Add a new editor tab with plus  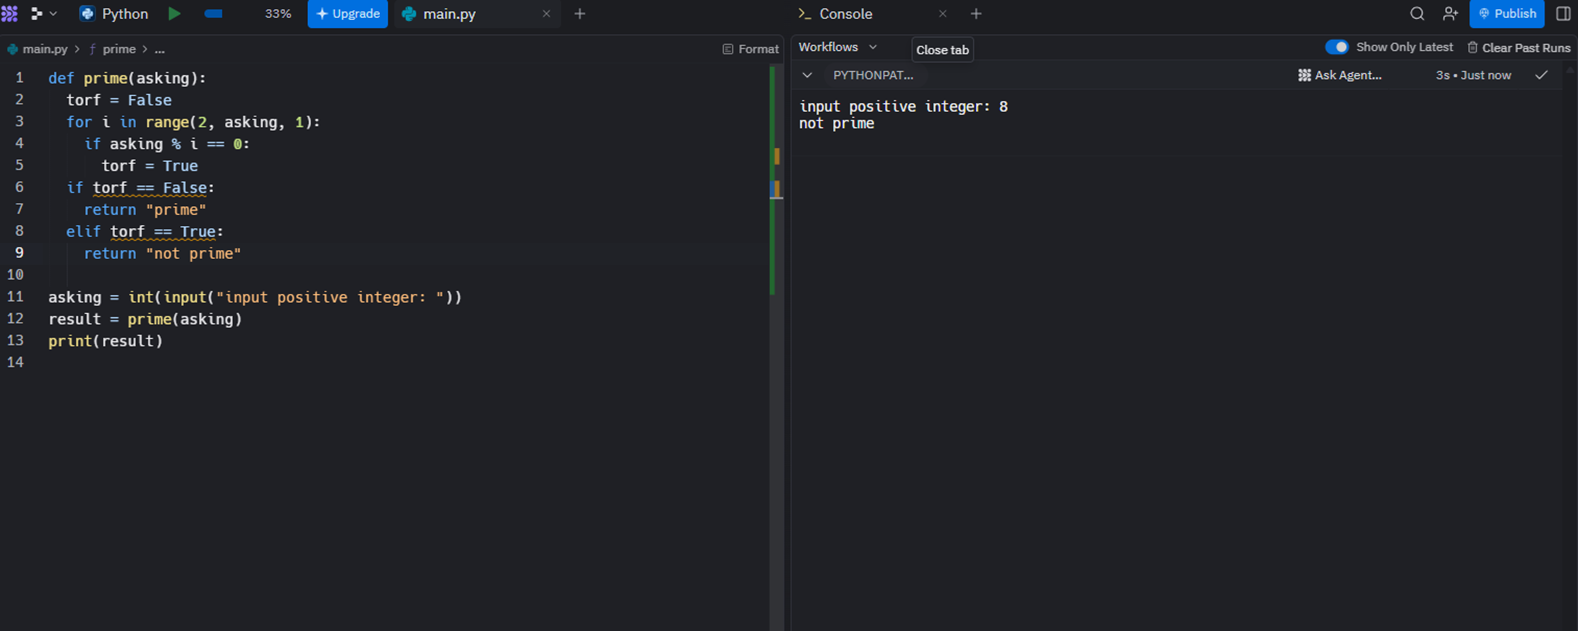point(580,14)
